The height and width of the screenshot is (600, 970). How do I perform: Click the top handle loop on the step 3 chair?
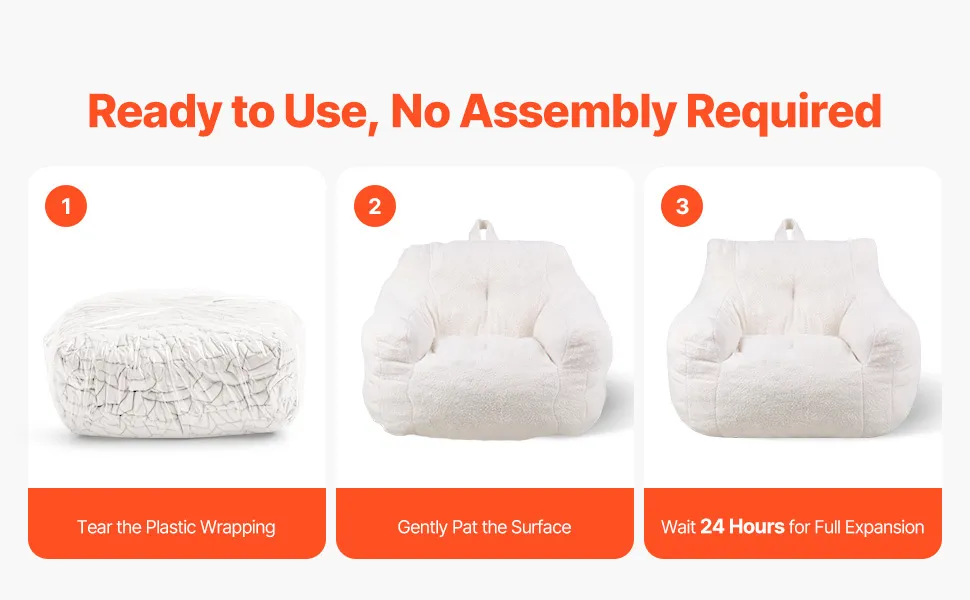790,229
